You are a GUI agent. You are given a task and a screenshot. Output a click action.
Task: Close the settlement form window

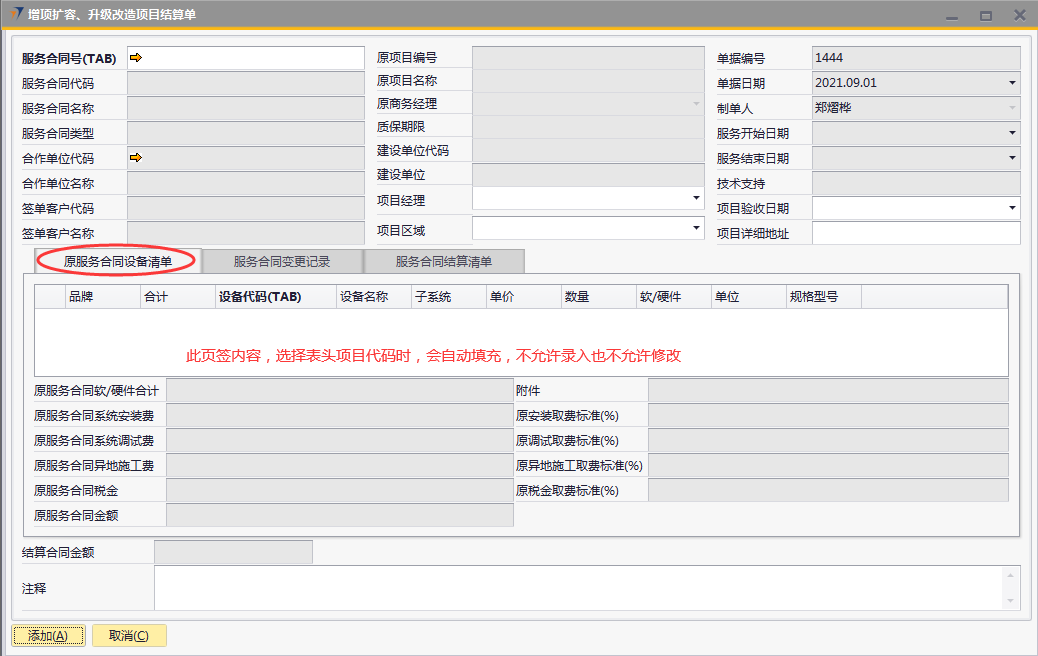(x=1019, y=15)
